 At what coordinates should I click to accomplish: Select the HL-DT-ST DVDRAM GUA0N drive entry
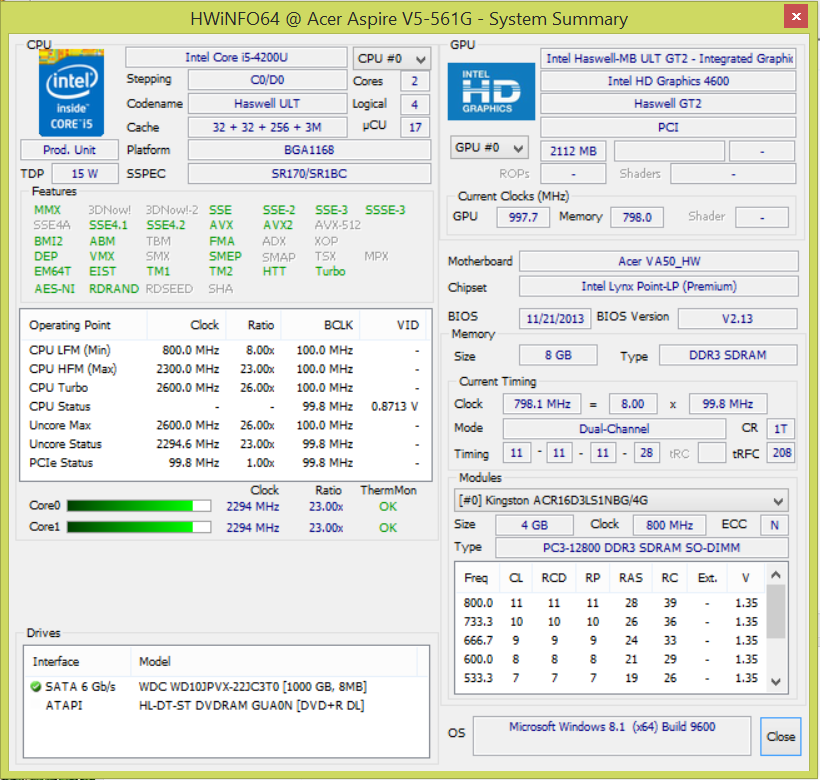pos(226,705)
